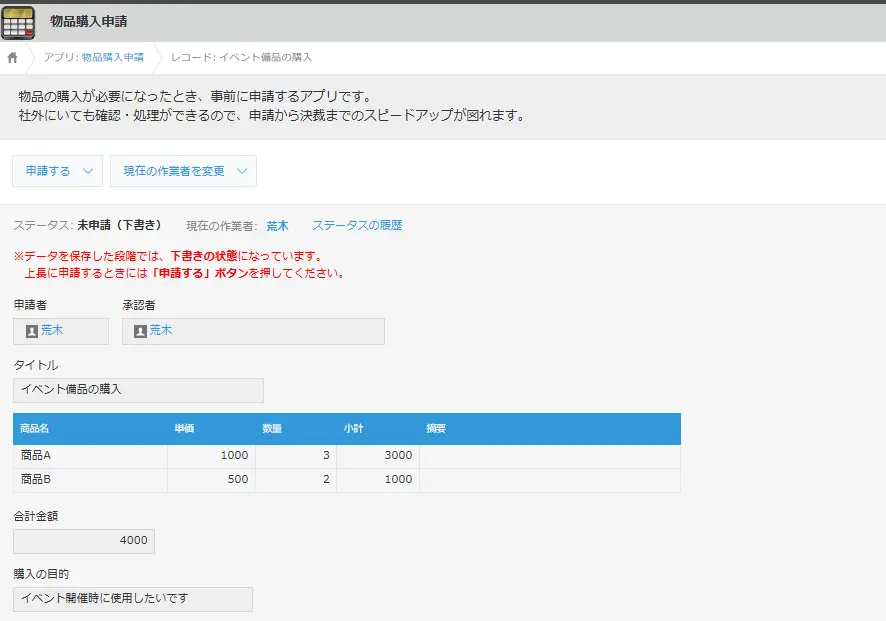Screen dimensions: 886x621
Task: Open the 物品購入申請 app breadcrumb link
Action: pos(112,58)
